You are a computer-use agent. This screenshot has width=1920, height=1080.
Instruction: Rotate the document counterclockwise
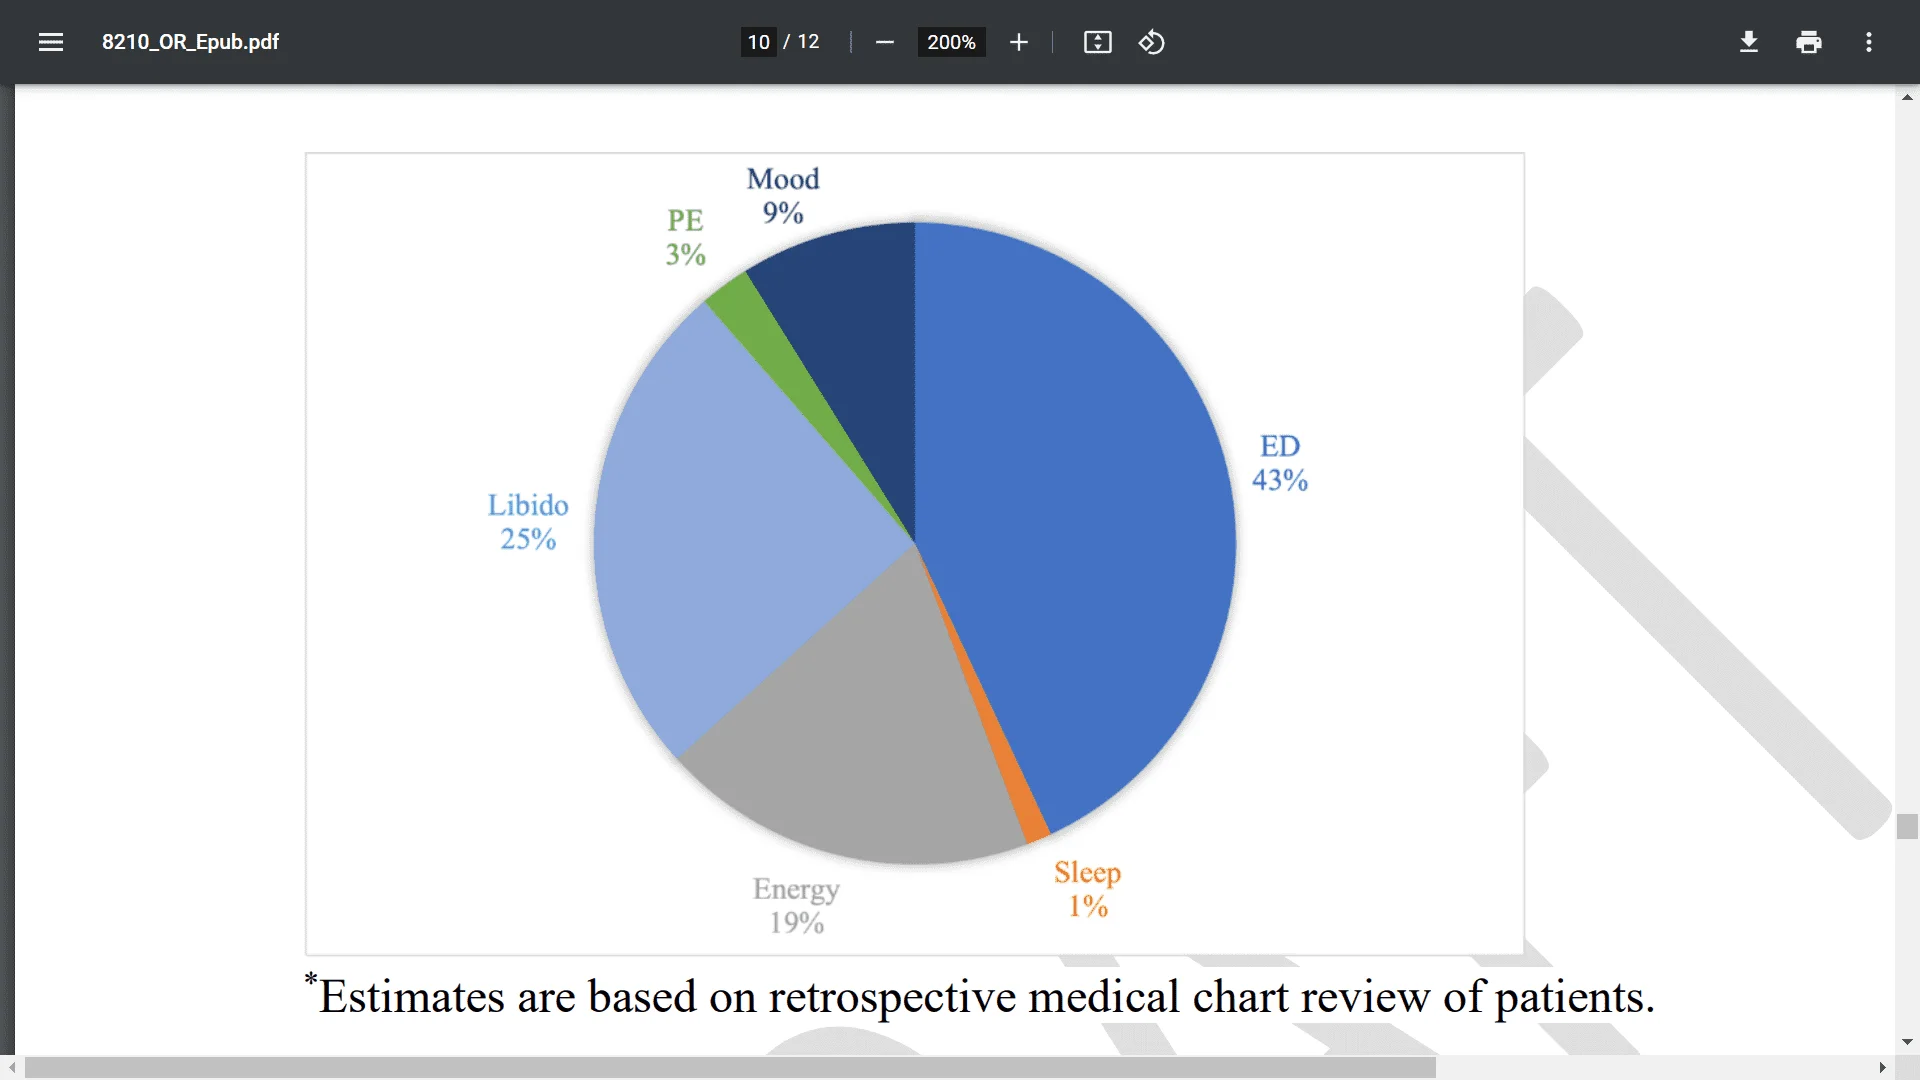click(1152, 42)
